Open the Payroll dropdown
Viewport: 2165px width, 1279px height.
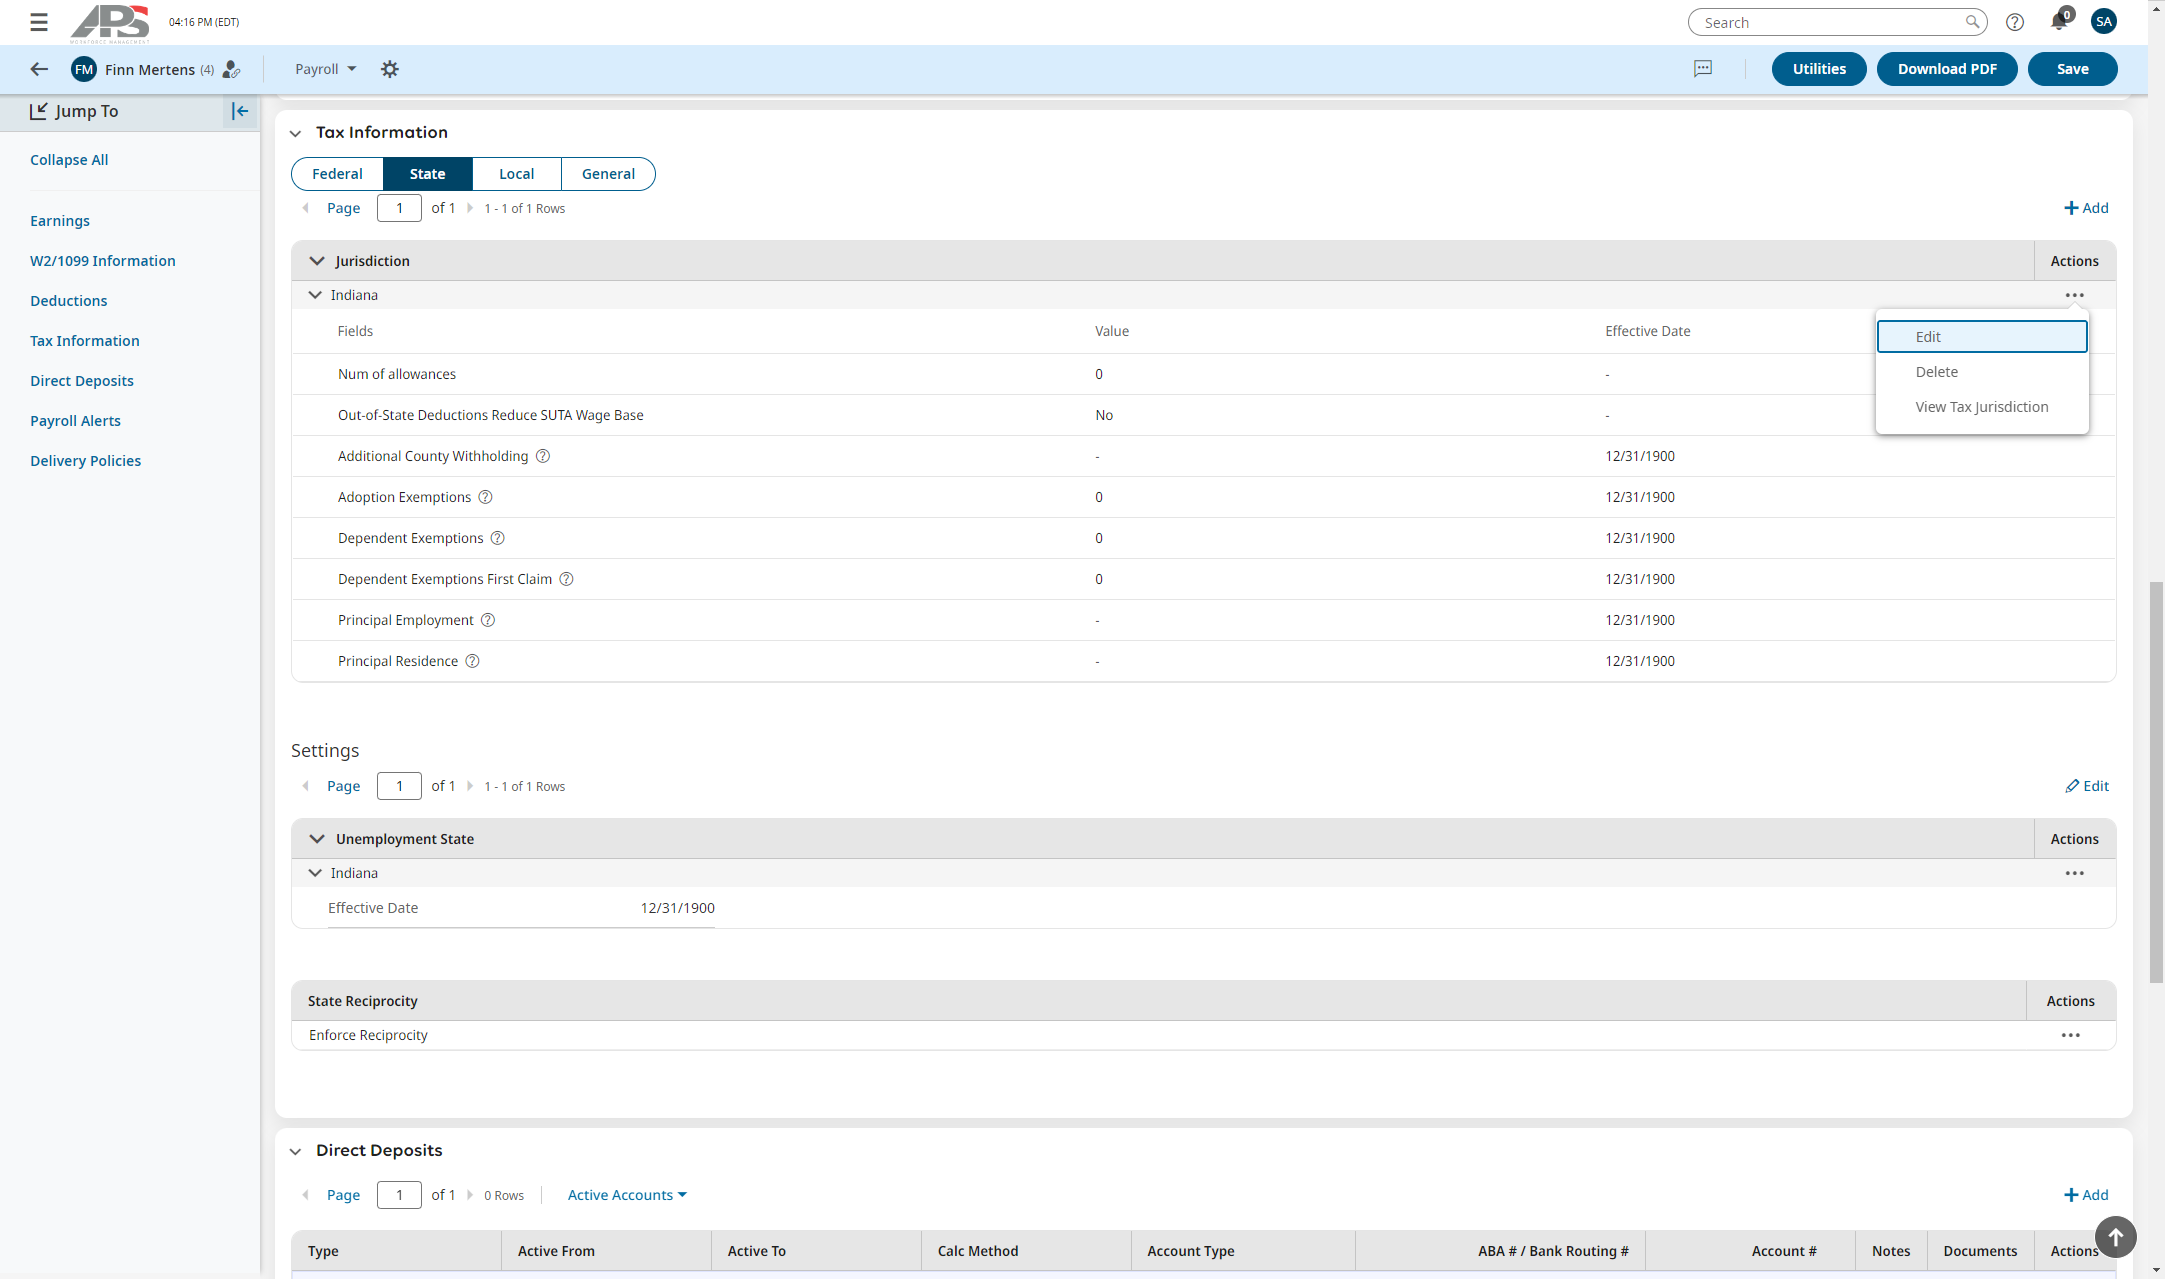click(x=325, y=69)
